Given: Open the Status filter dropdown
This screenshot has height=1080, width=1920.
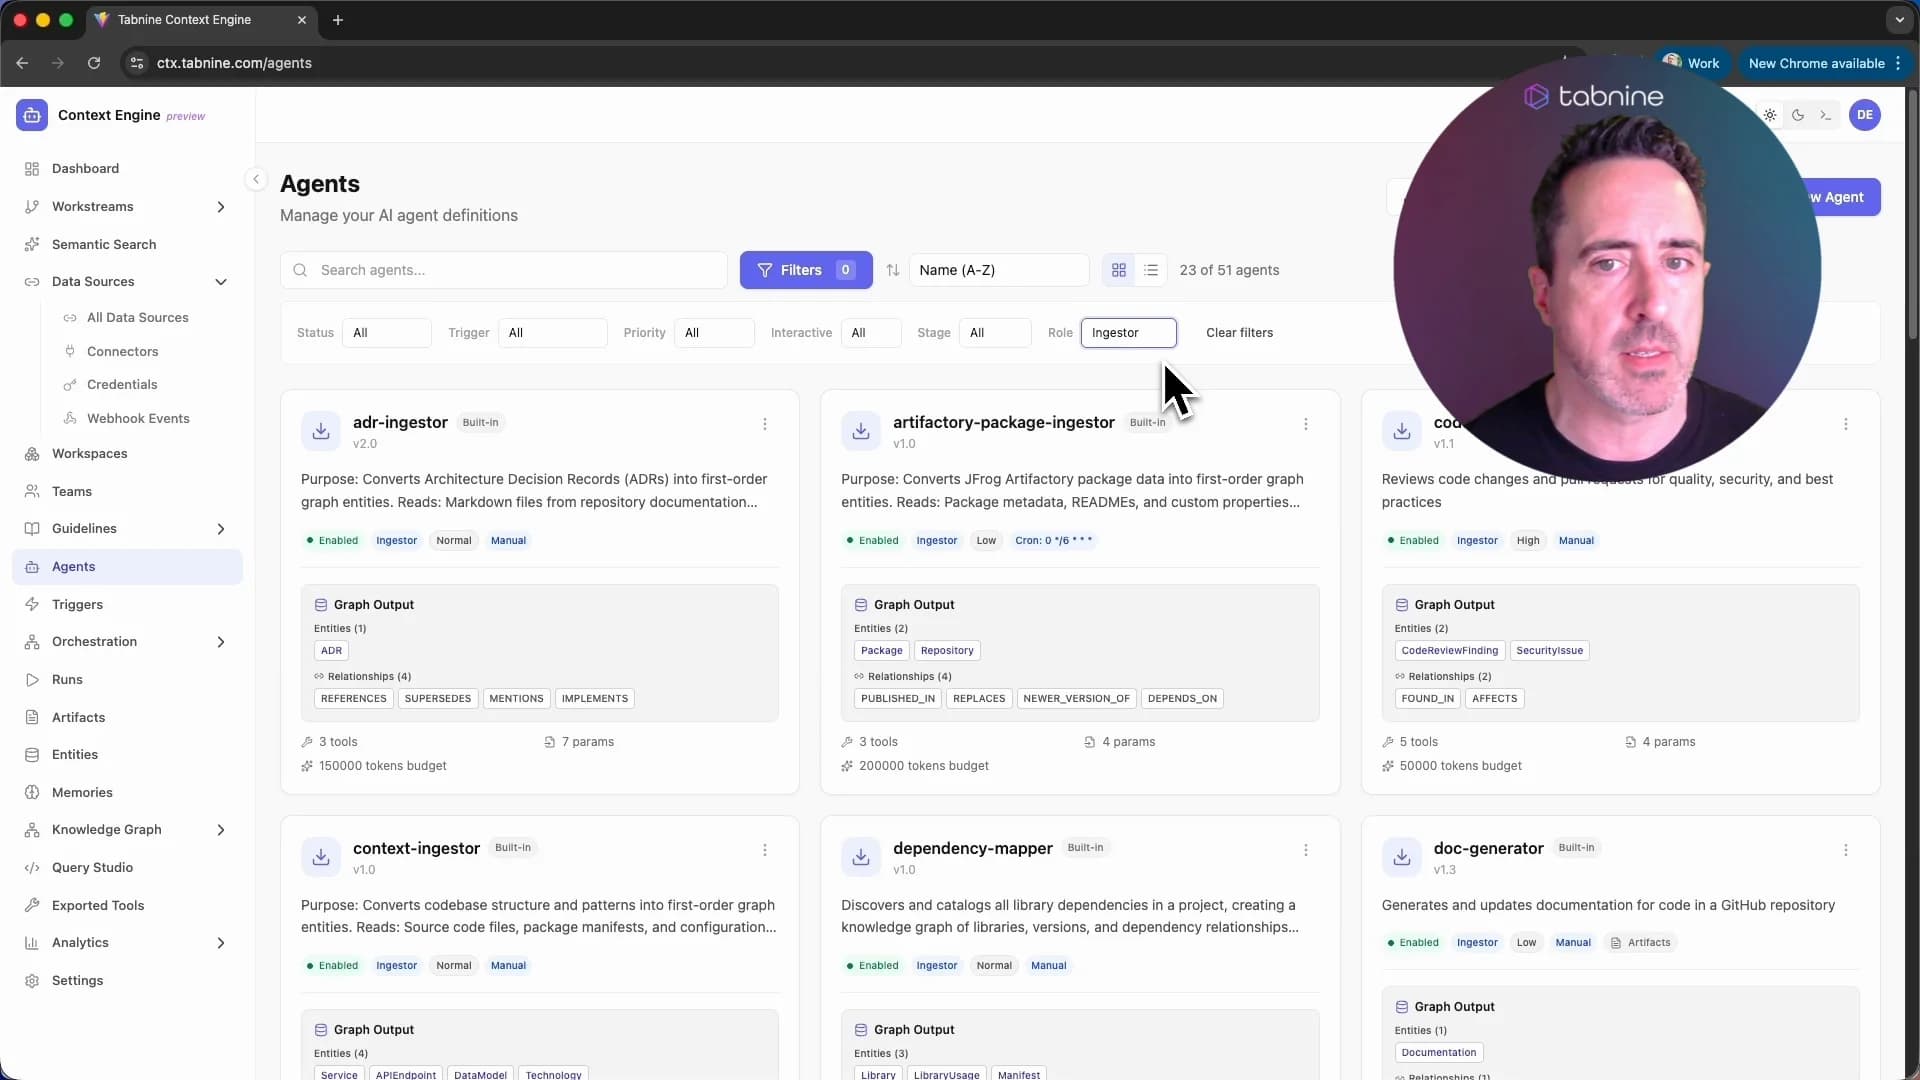Looking at the screenshot, I should [386, 333].
